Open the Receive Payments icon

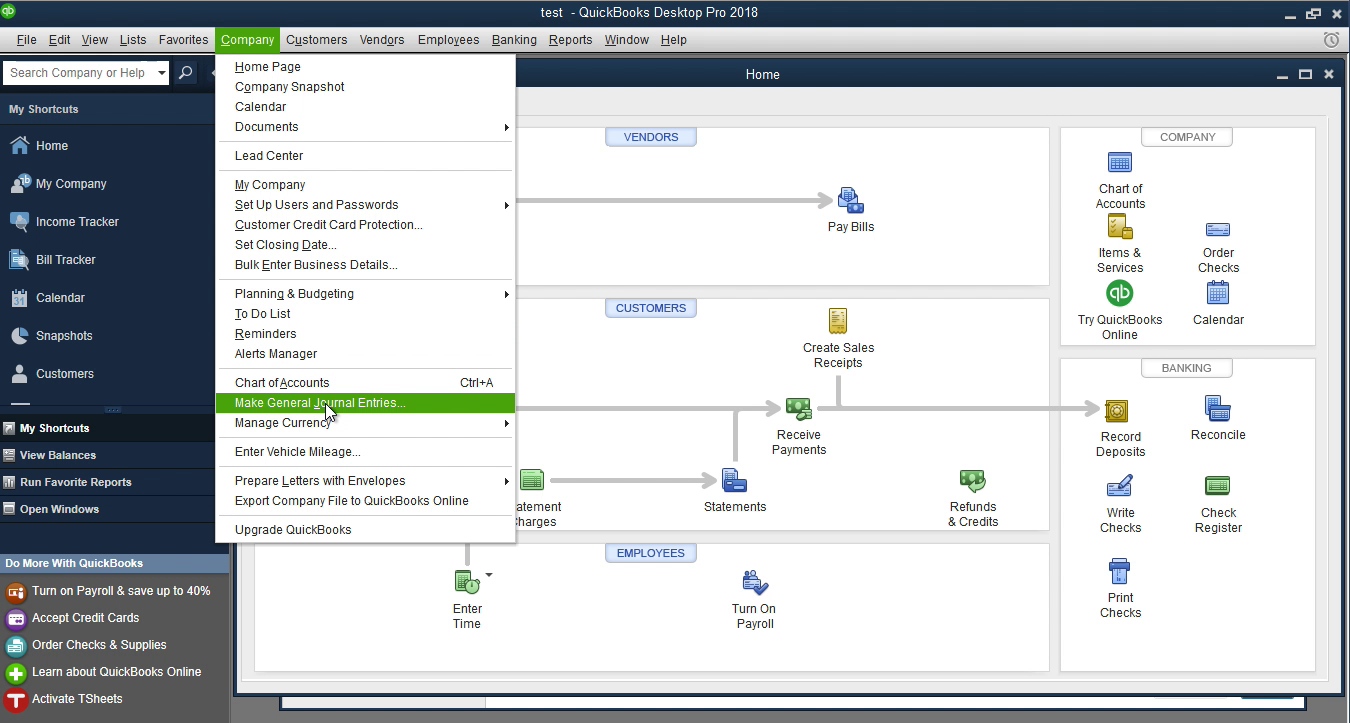[x=798, y=408]
